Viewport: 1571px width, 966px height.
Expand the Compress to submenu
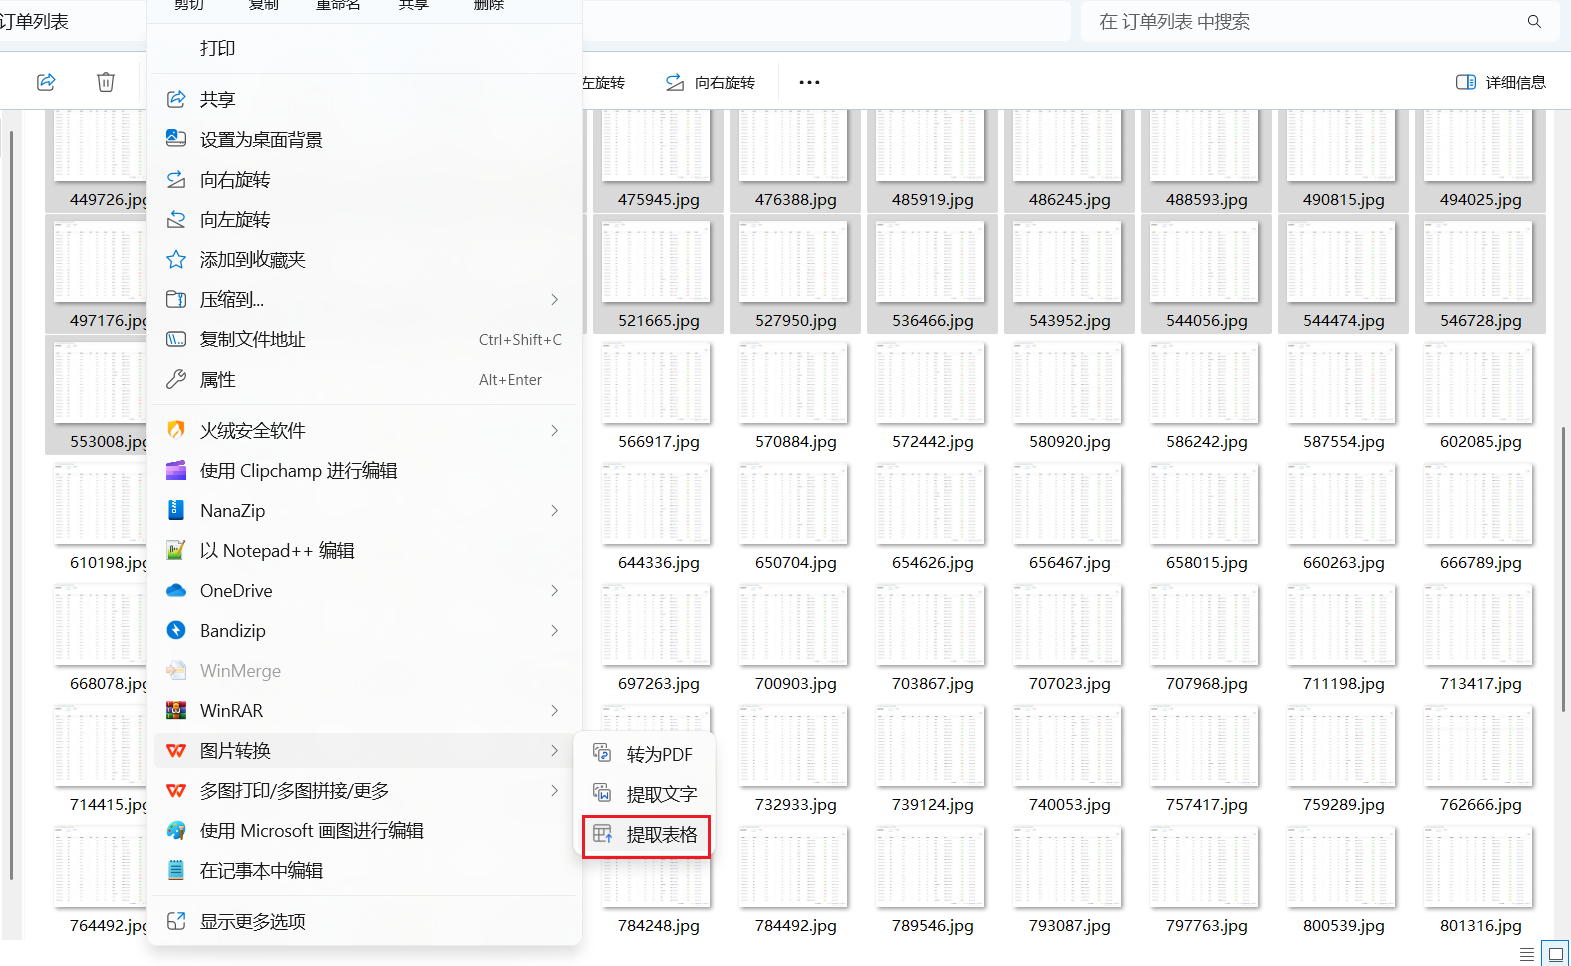pyautogui.click(x=554, y=300)
